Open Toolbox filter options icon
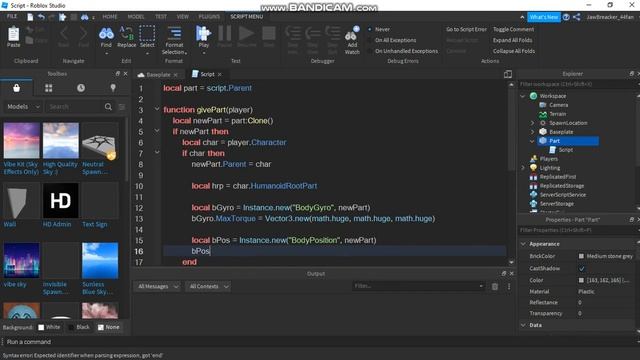Image resolution: width=640 pixels, height=360 pixels. click(122, 107)
